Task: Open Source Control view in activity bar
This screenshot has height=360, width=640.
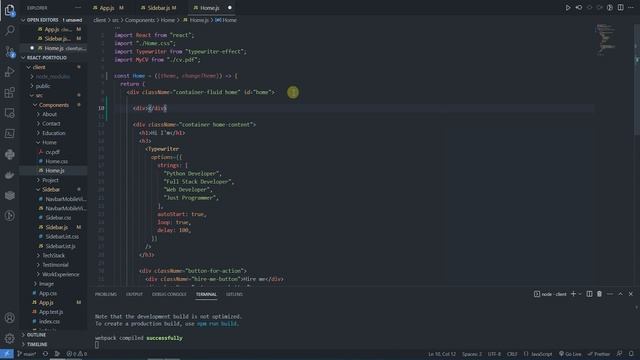Action: [x=9, y=51]
